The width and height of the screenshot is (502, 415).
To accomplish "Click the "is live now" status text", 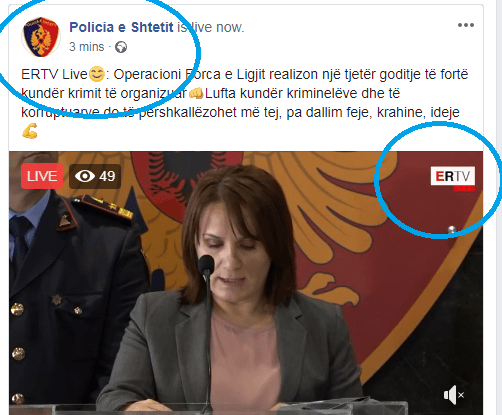I will 211,27.
